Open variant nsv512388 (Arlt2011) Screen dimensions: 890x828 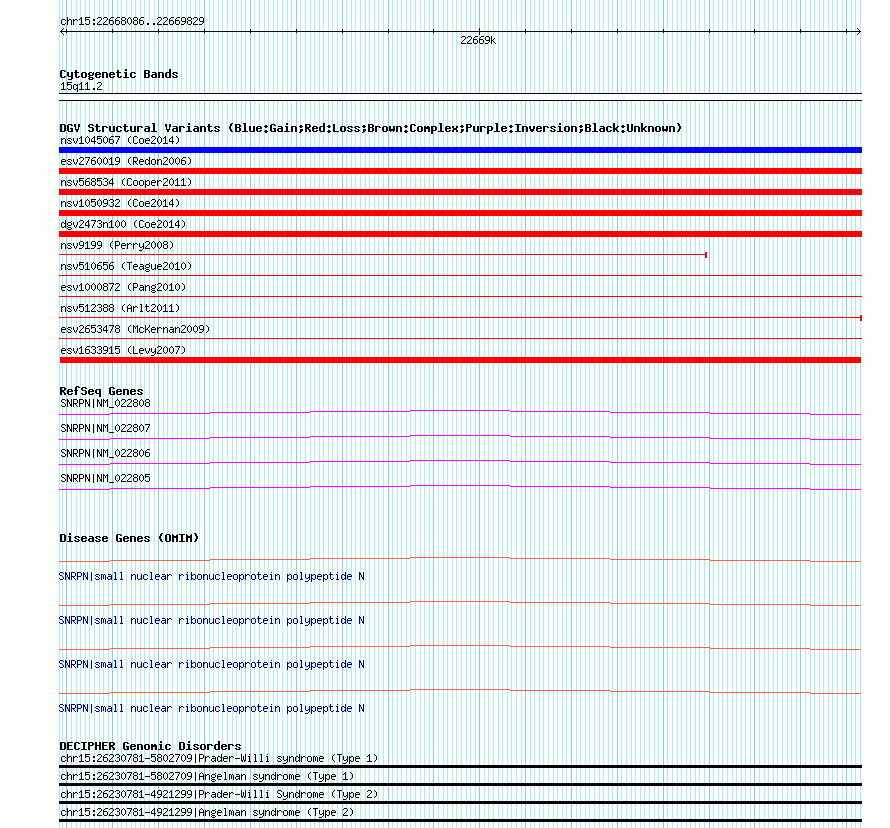120,308
